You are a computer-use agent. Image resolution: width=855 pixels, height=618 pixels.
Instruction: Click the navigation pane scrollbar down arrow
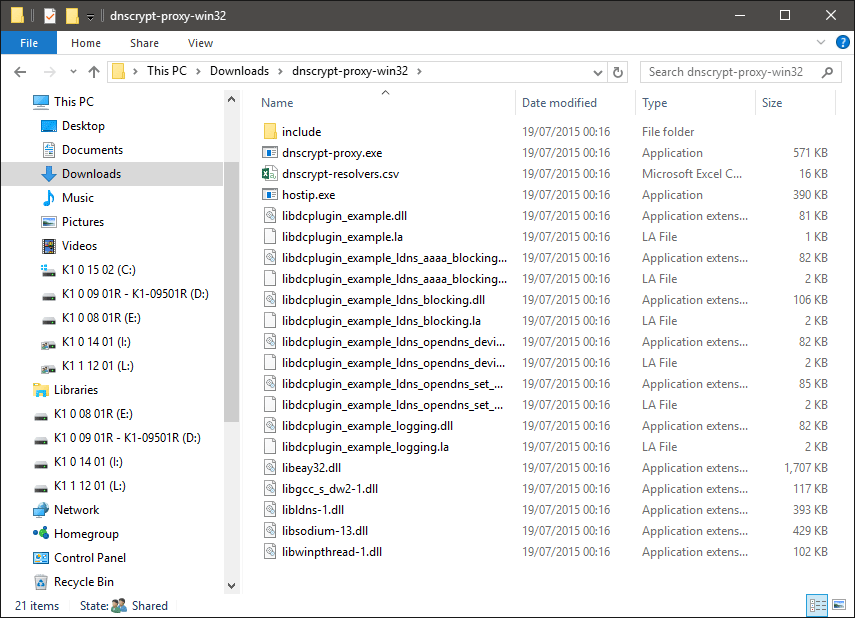232,586
